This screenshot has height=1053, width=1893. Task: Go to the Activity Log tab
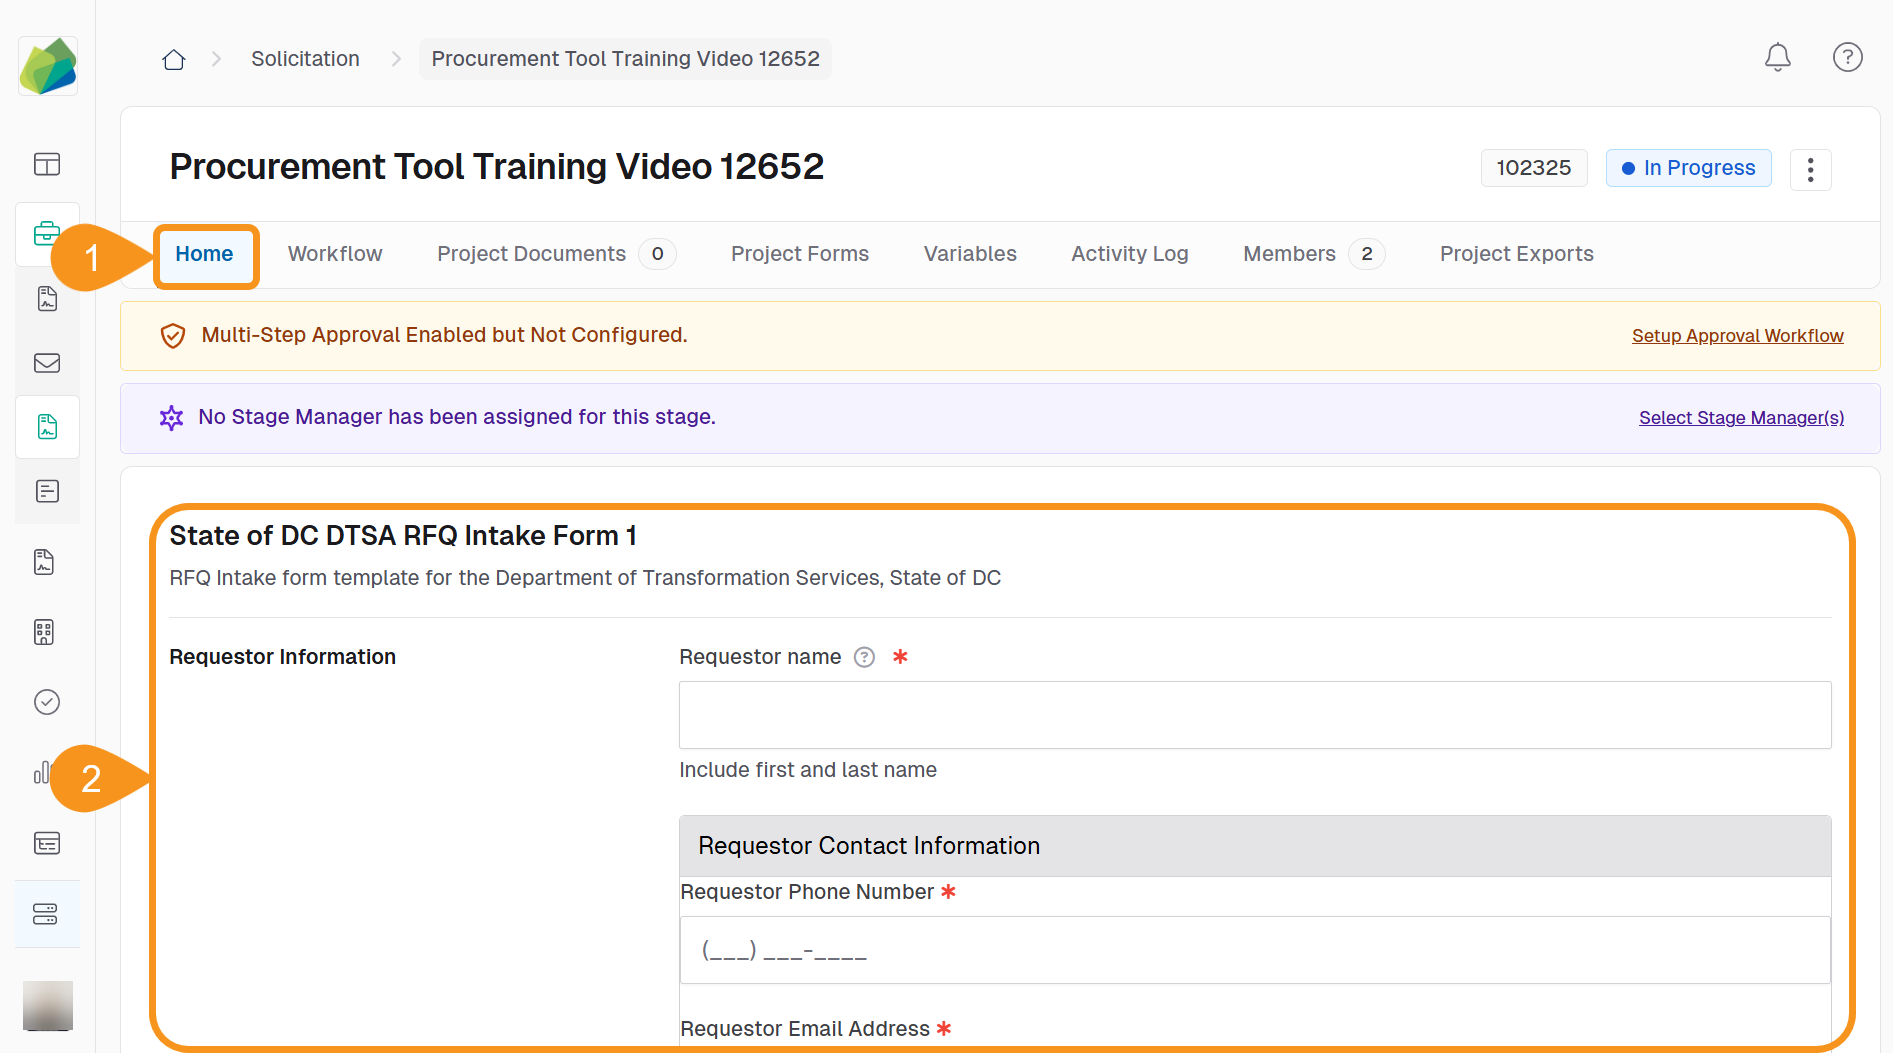click(x=1129, y=254)
